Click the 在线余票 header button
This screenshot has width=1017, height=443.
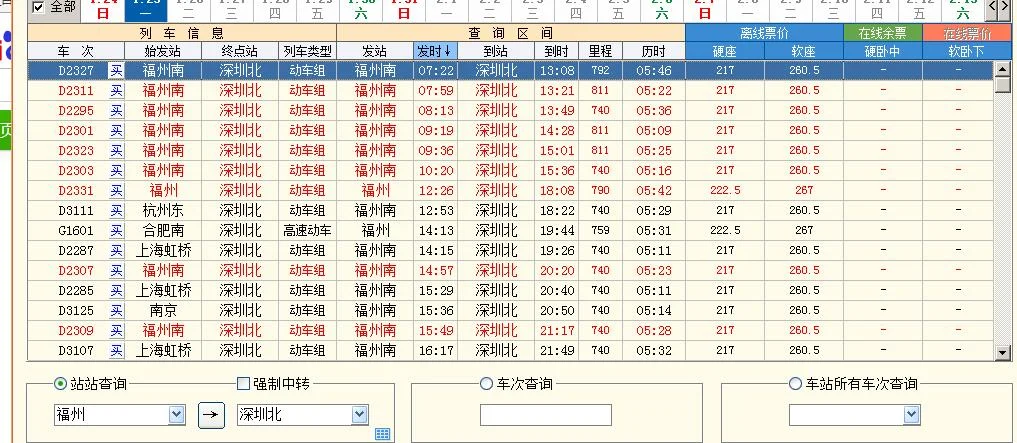pyautogui.click(x=882, y=33)
